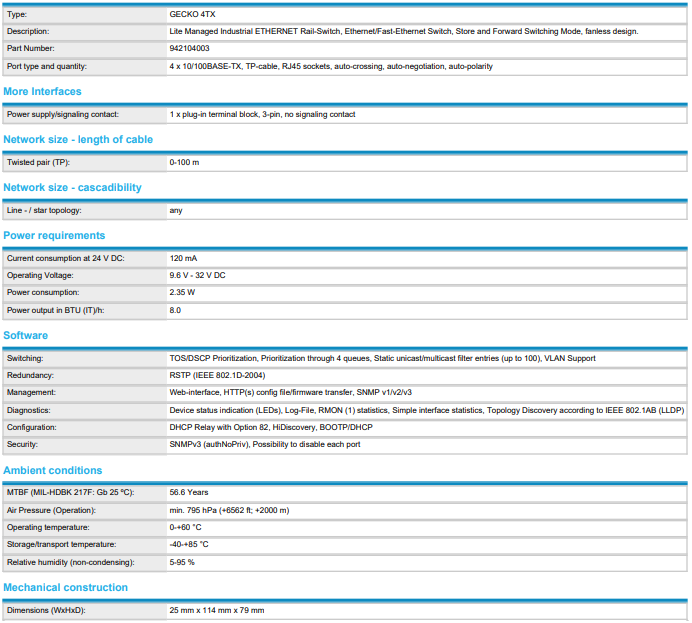Select the '-40-+85 °C' value
The height and width of the screenshot is (623, 692).
click(x=189, y=544)
